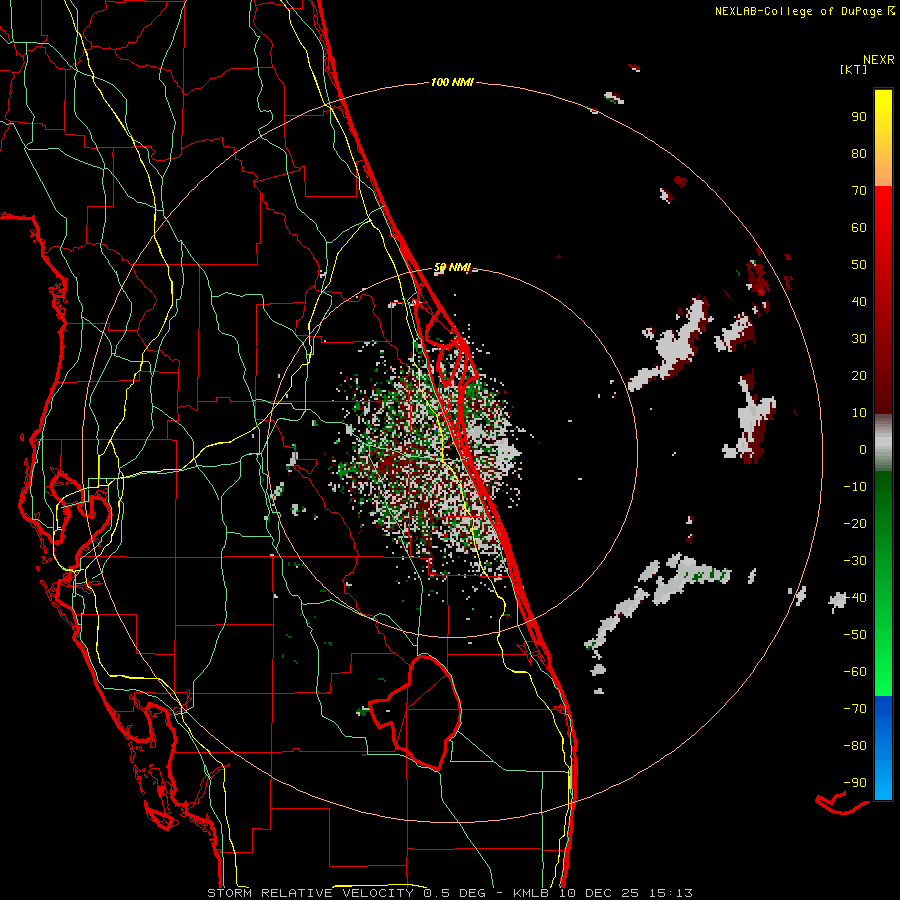Select the -60 value on velocity scale
This screenshot has width=900, height=900.
coord(855,672)
